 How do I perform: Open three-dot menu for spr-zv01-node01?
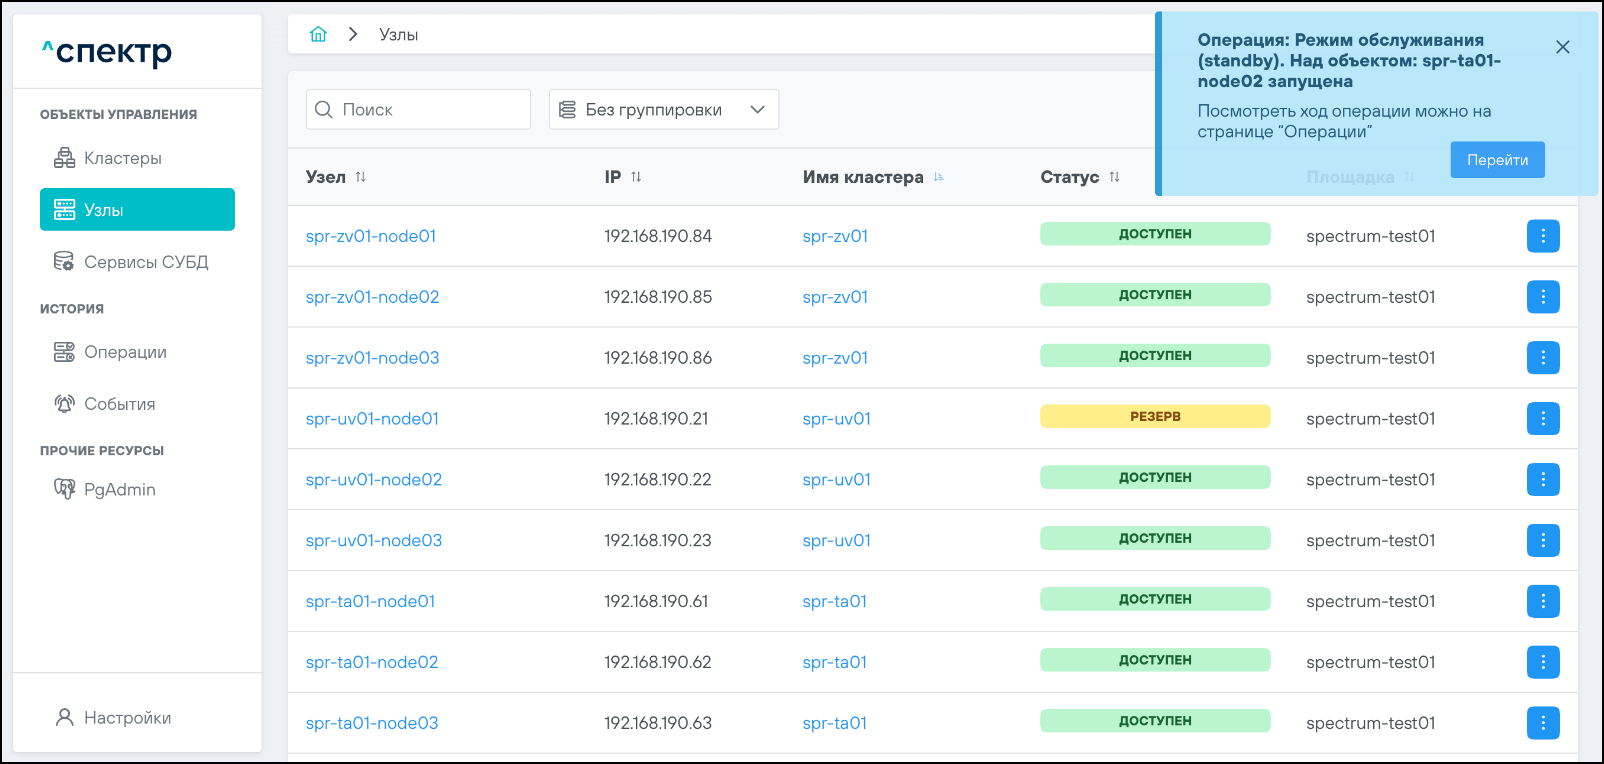[1542, 236]
